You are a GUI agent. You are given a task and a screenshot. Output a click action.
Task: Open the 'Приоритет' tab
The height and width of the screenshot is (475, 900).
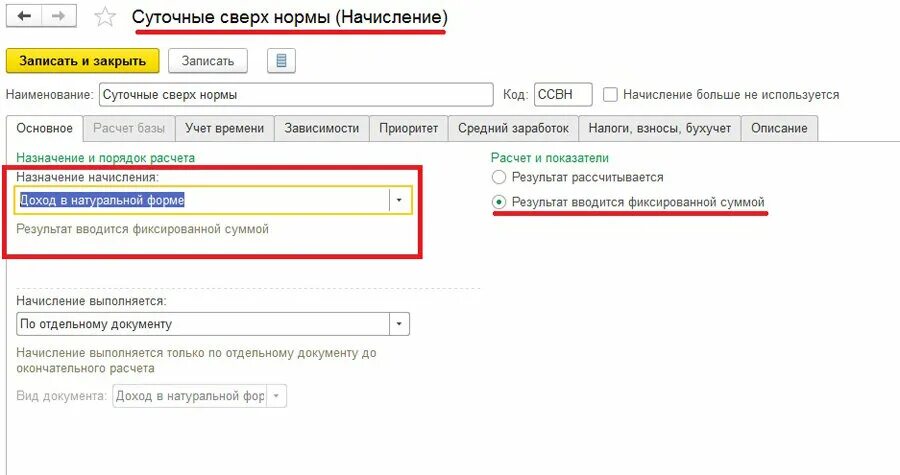408,129
